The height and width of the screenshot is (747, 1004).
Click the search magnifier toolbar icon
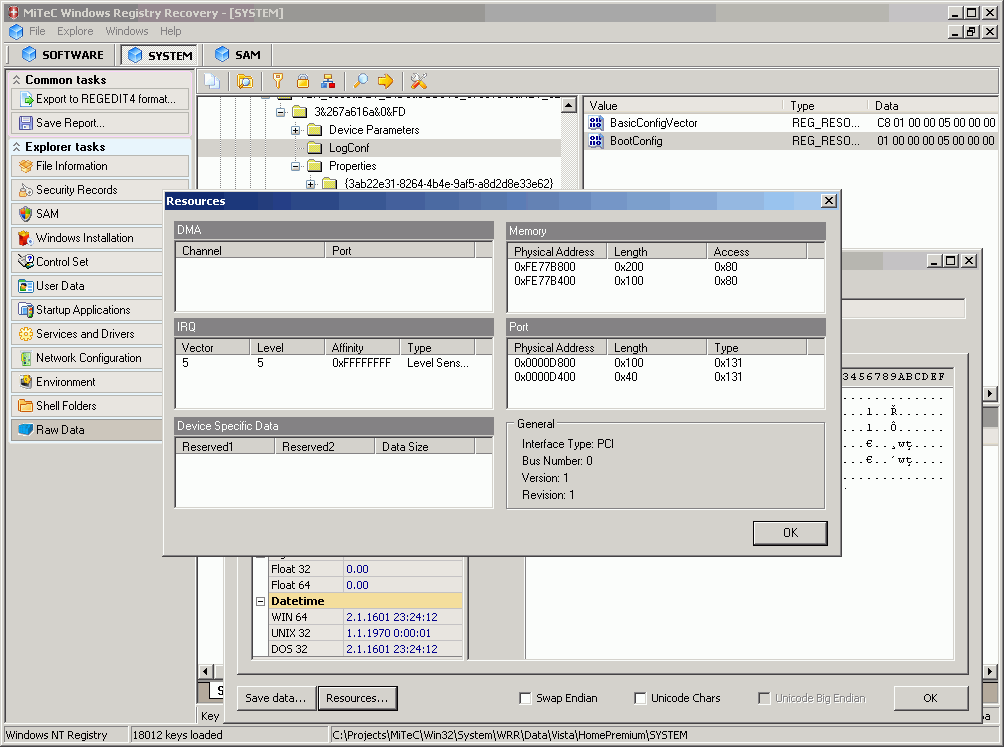[361, 81]
